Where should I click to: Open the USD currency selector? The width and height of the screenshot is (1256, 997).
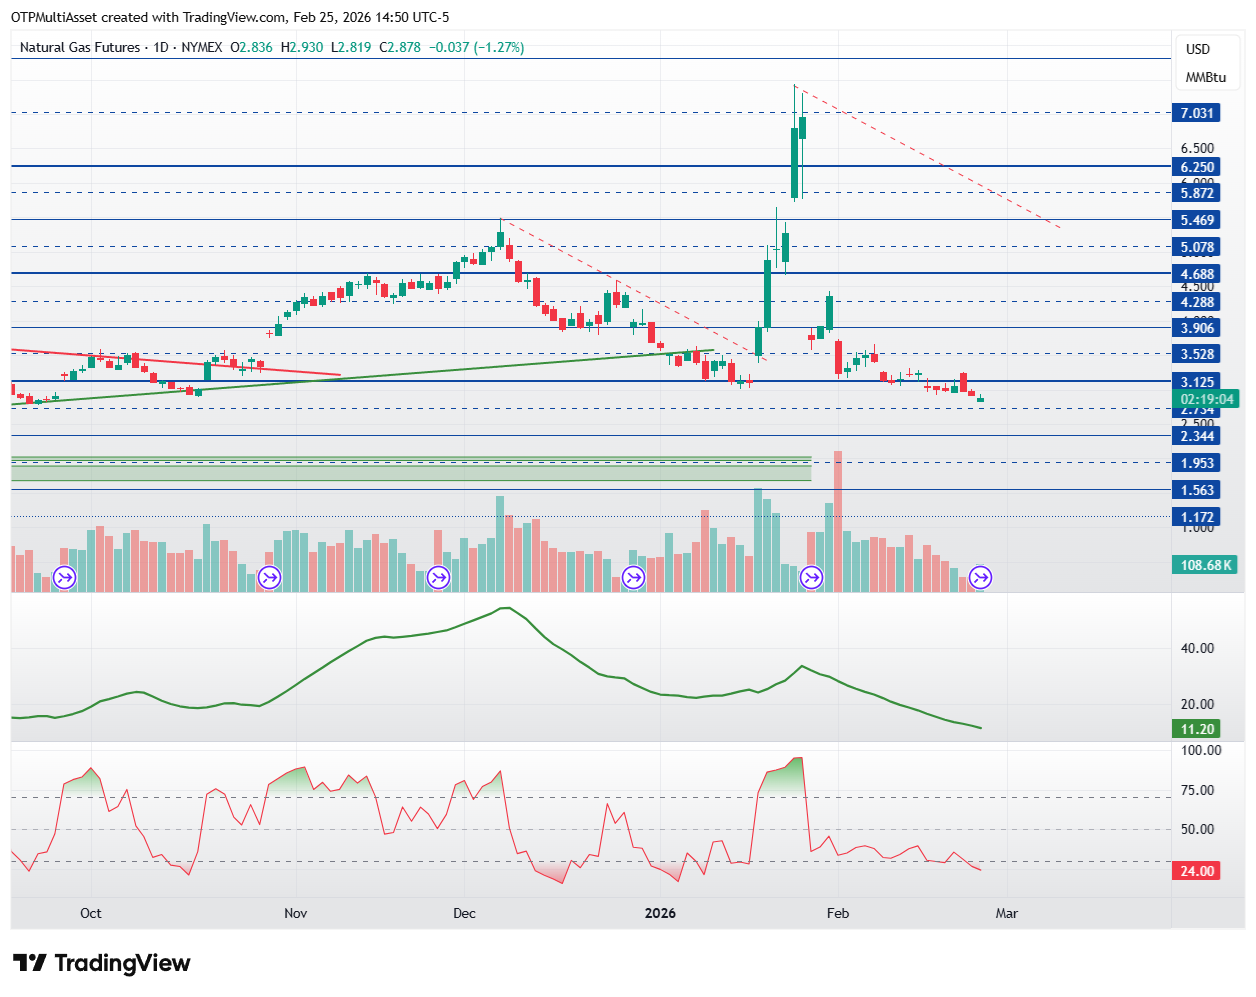[1197, 49]
